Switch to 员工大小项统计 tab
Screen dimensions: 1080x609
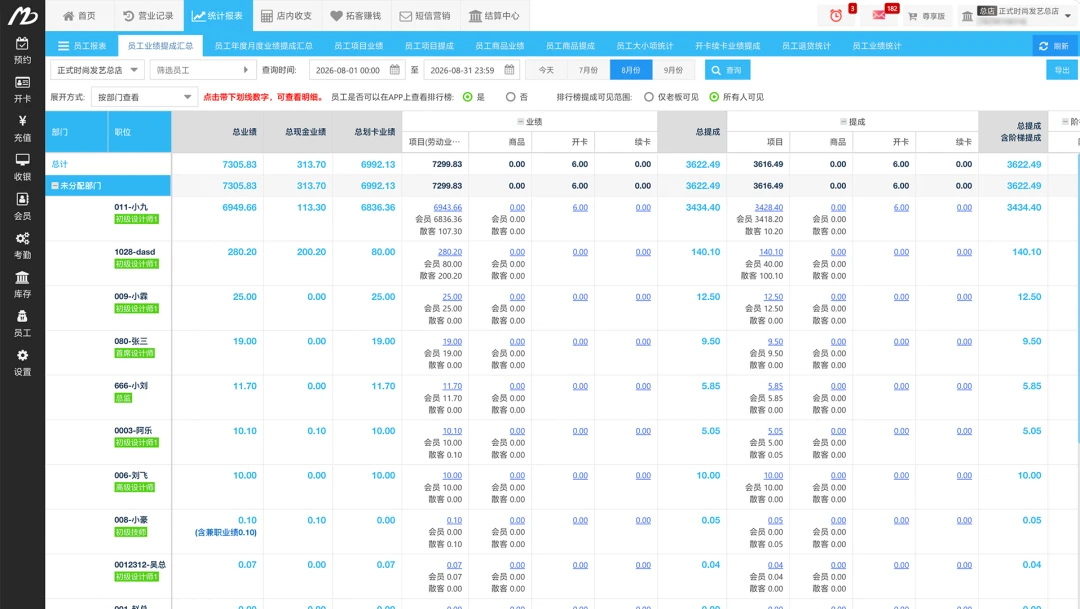645,45
